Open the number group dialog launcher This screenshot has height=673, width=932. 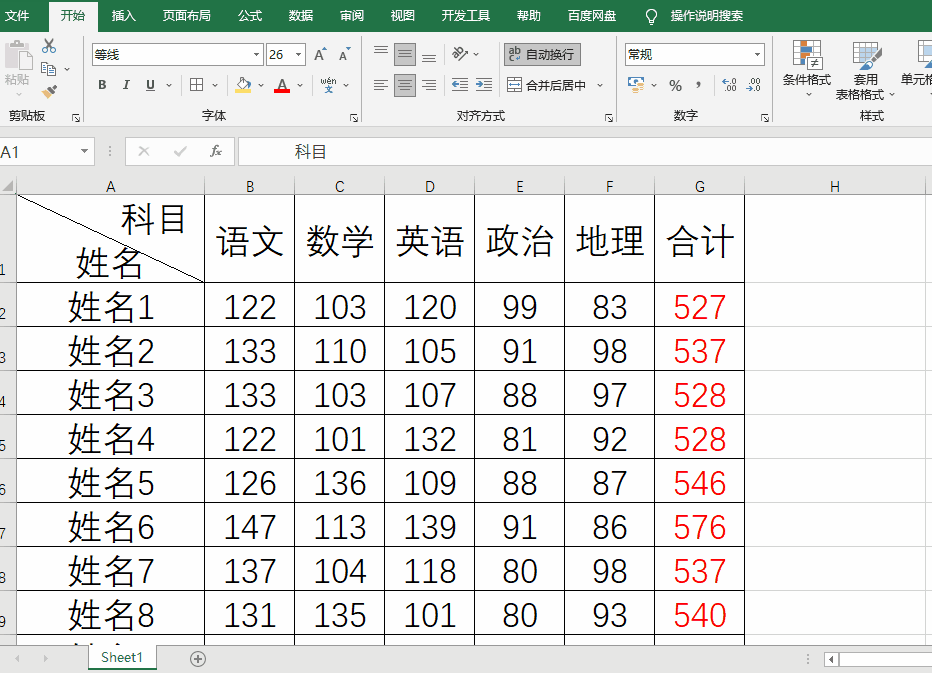(764, 118)
